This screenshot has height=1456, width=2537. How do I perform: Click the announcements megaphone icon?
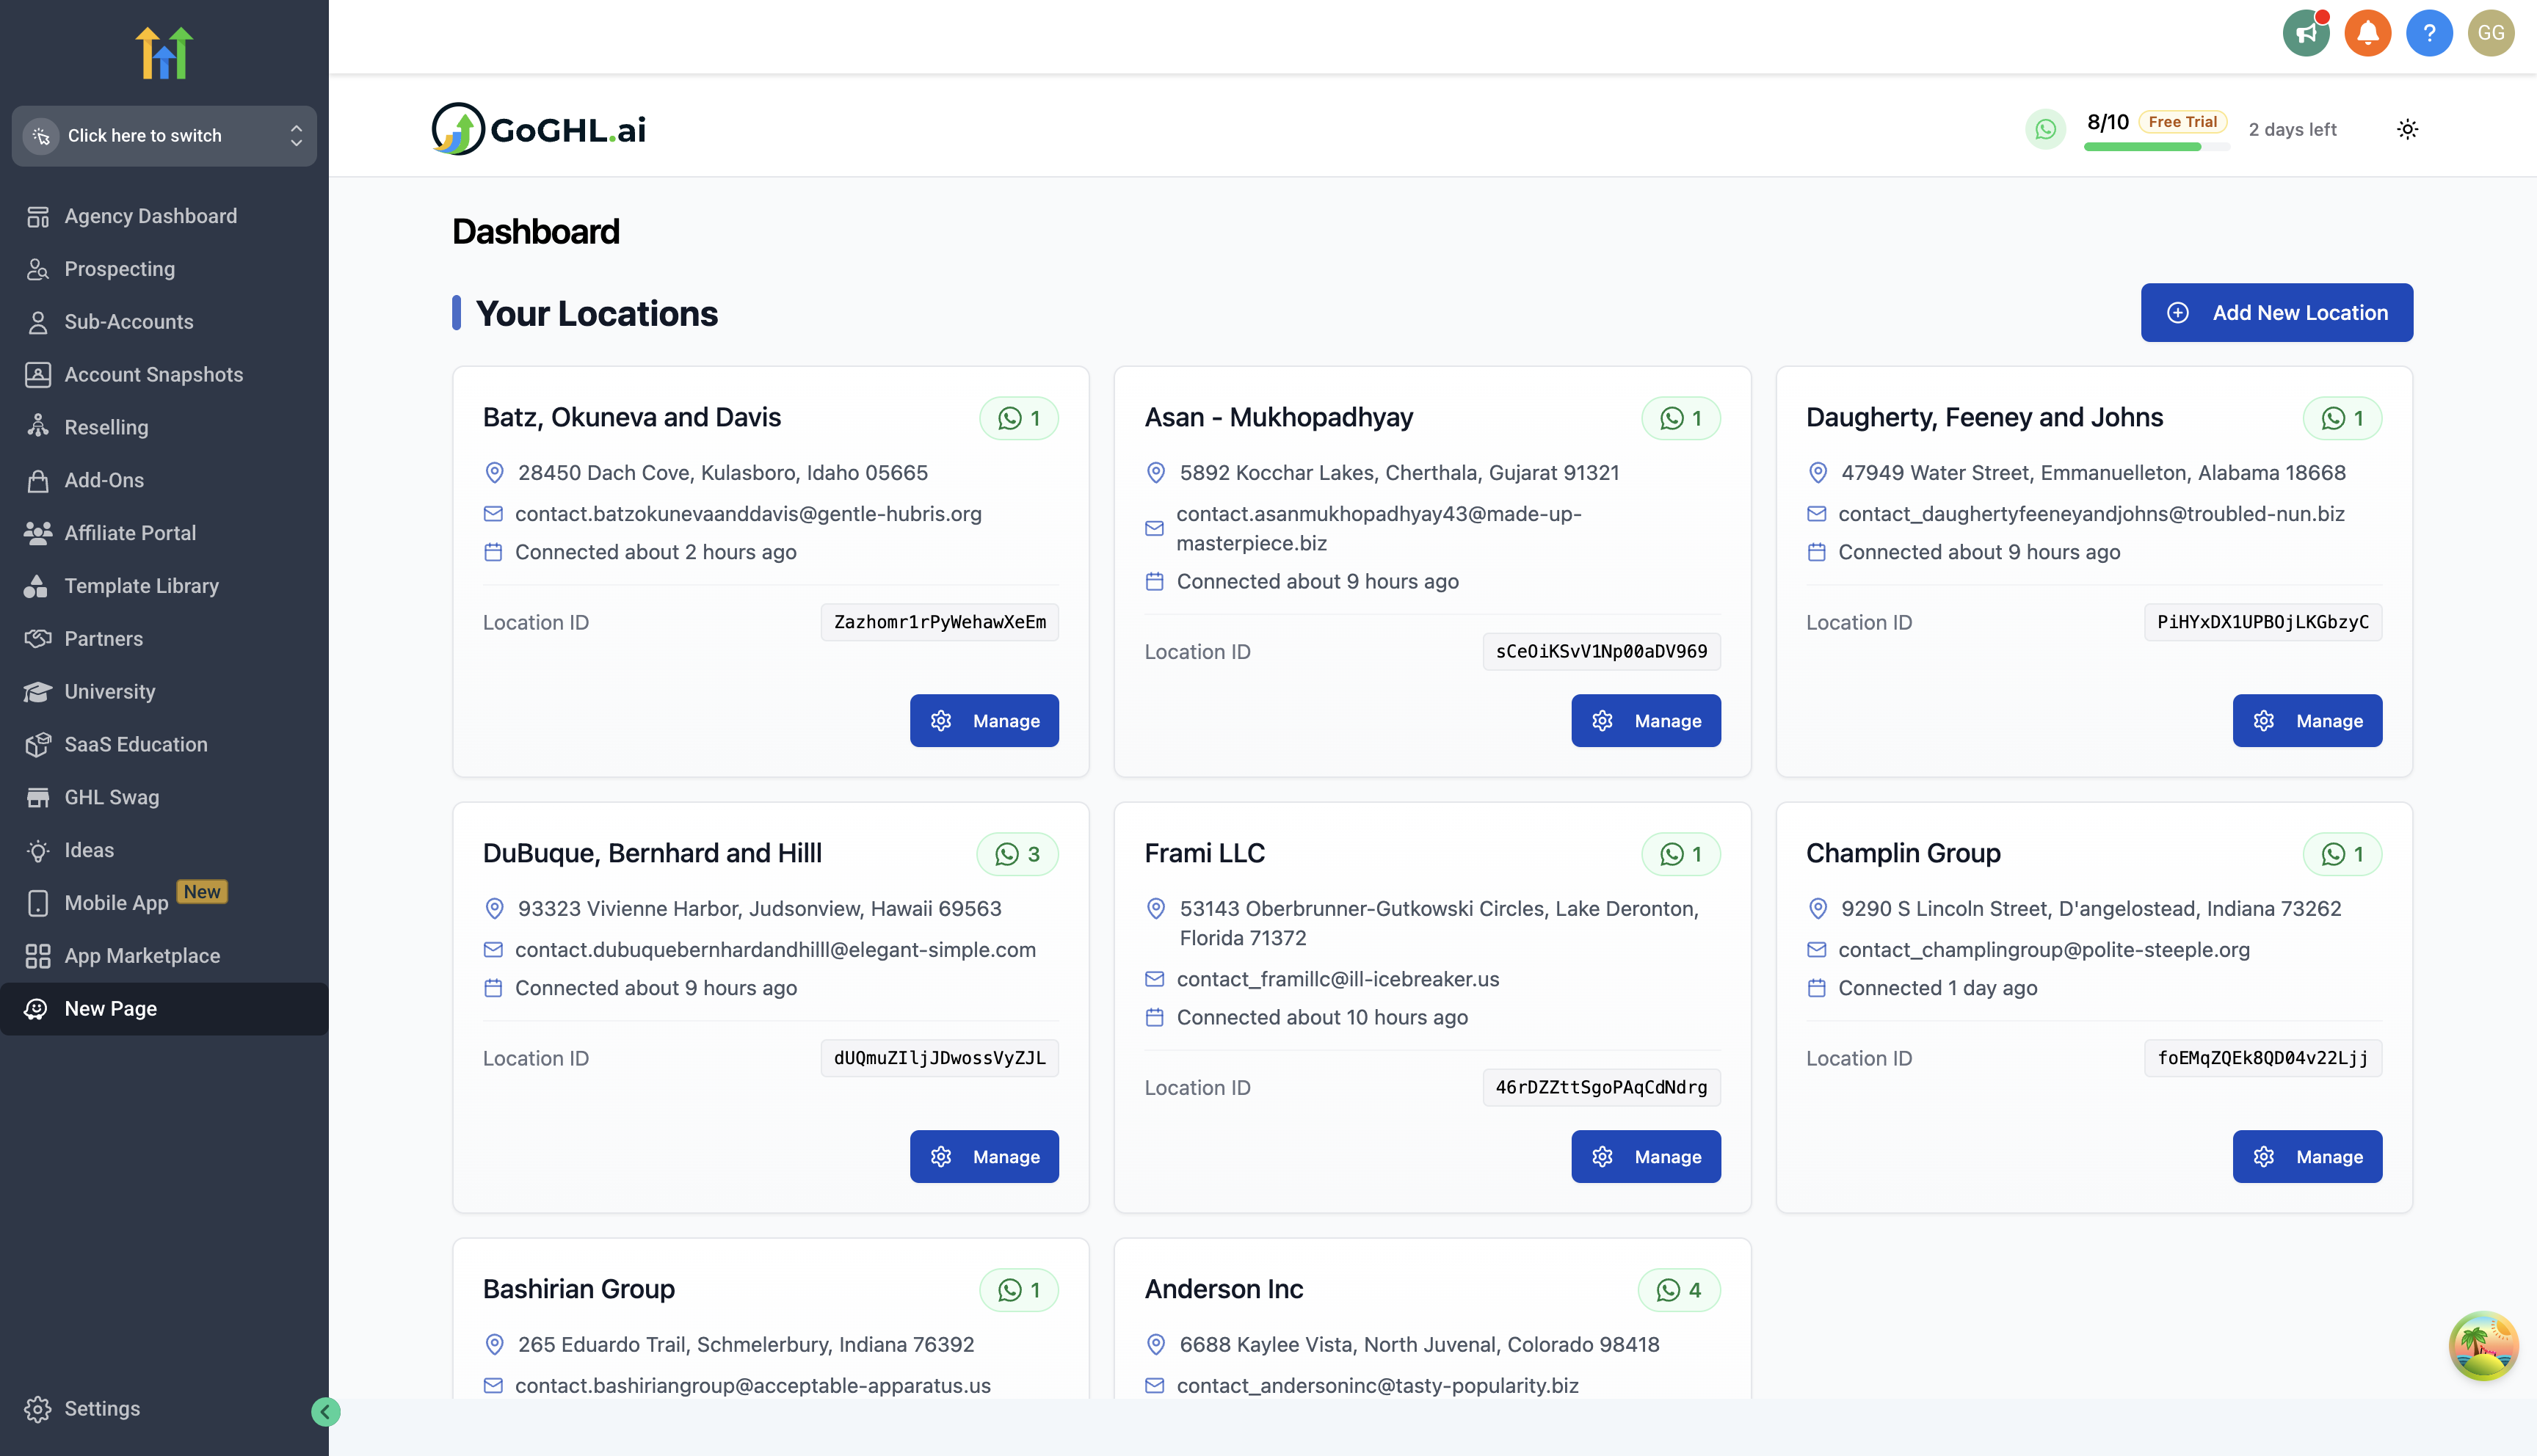point(2306,33)
